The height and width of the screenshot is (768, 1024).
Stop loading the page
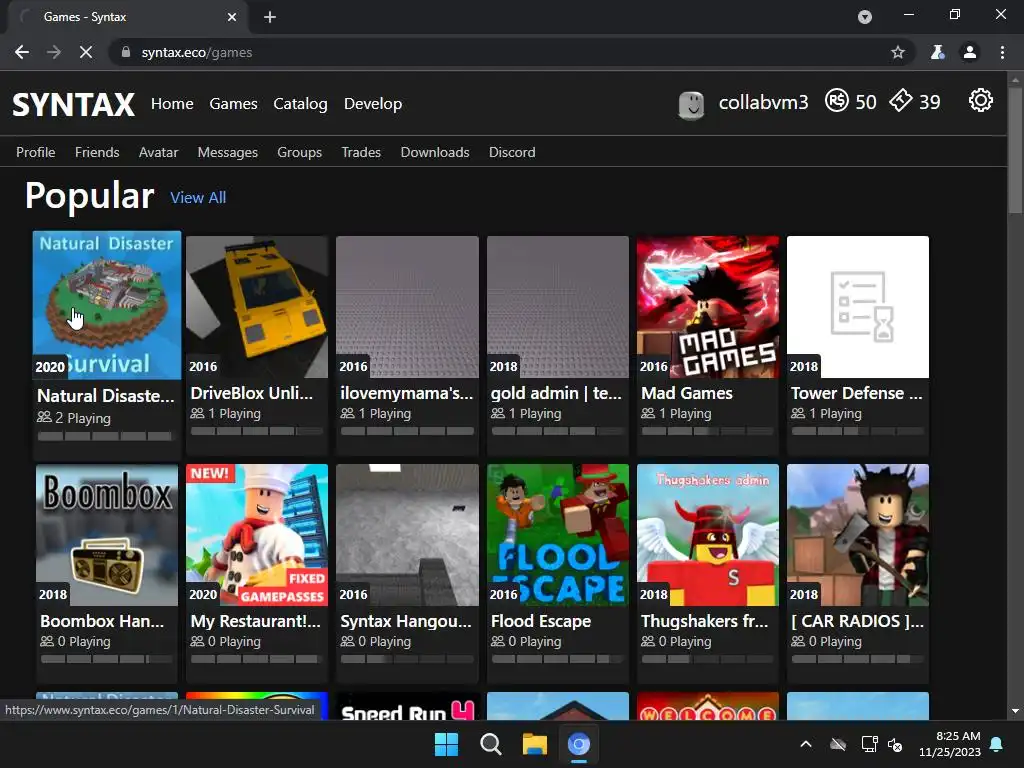click(86, 52)
